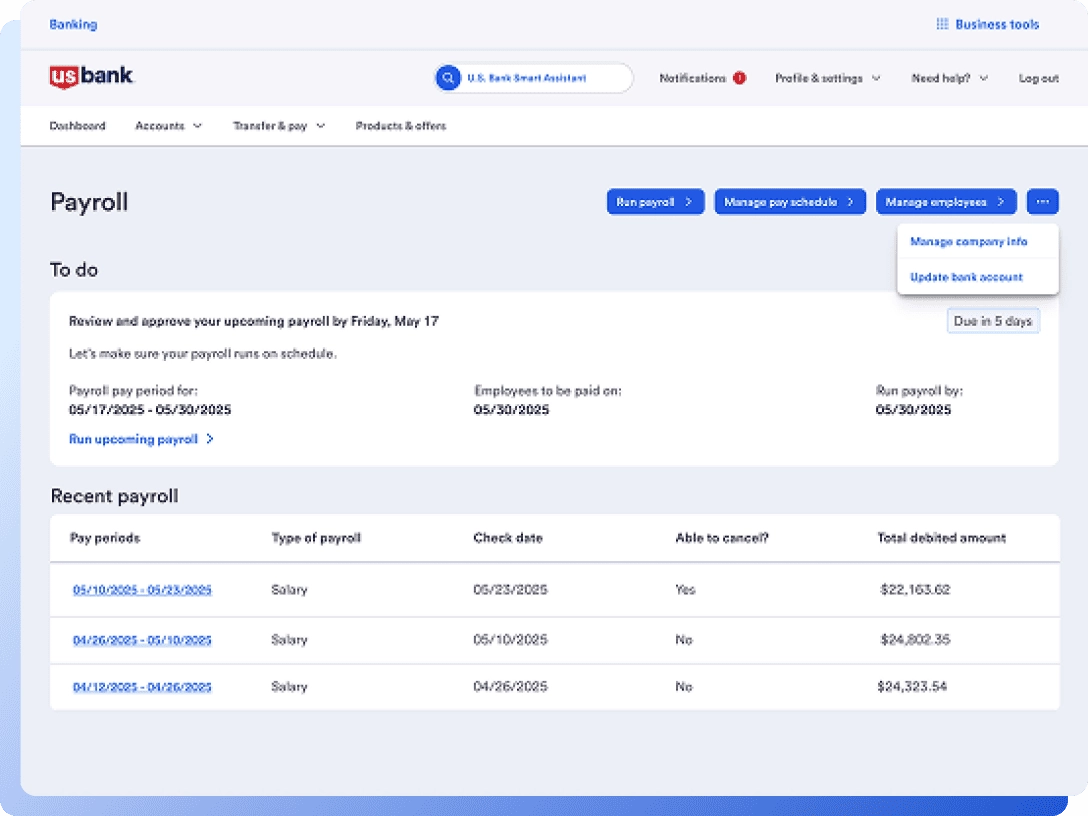
Task: Open Profile & settings dropdown
Action: pyautogui.click(x=827, y=78)
